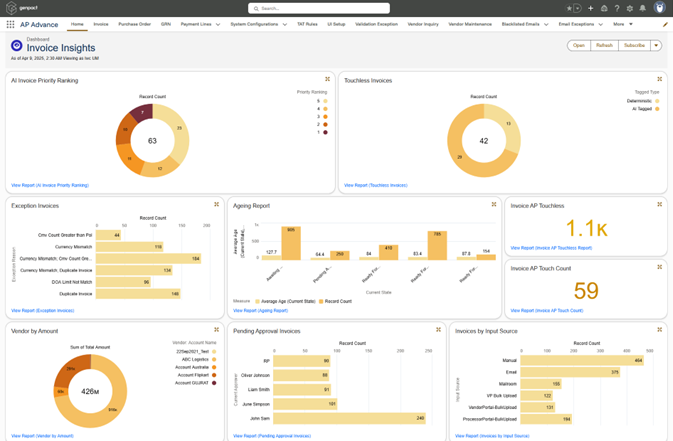Screen dimensions: 673x441
Task: Click the Favorites star icon
Action: click(569, 8)
